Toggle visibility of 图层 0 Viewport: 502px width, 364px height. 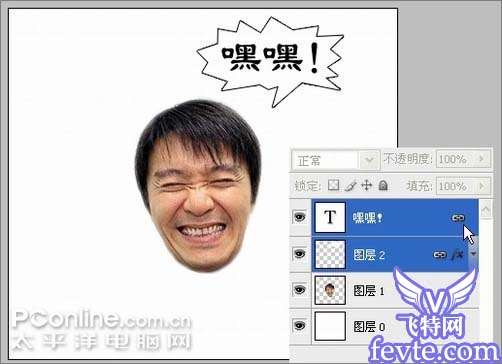[x=300, y=325]
